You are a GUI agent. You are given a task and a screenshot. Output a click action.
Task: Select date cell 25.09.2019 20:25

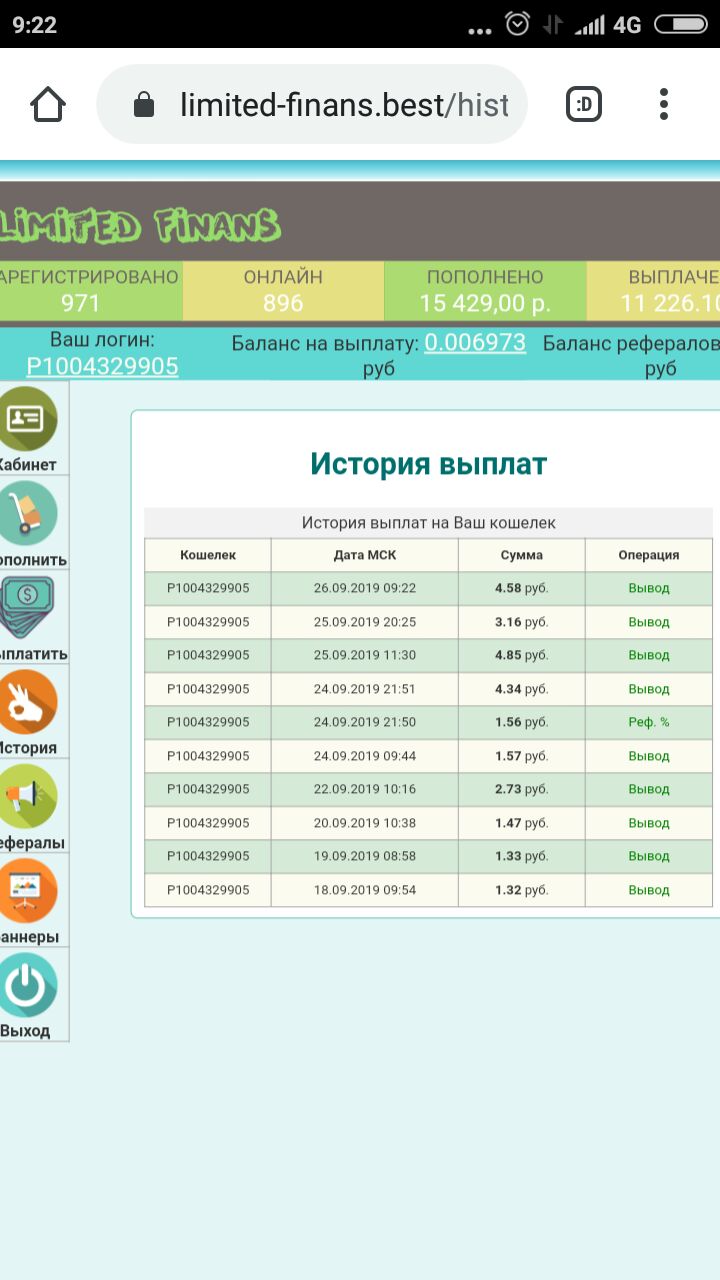365,622
